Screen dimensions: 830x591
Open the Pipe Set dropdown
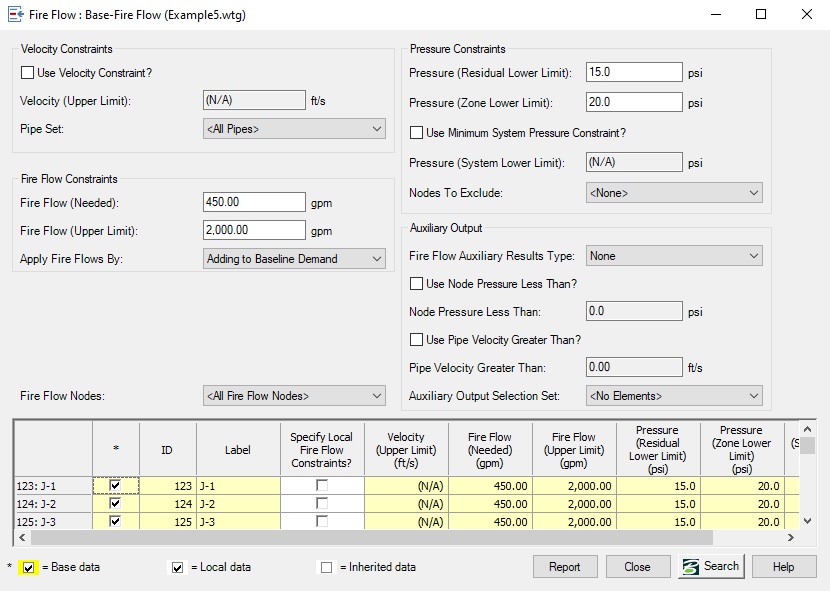(x=378, y=129)
